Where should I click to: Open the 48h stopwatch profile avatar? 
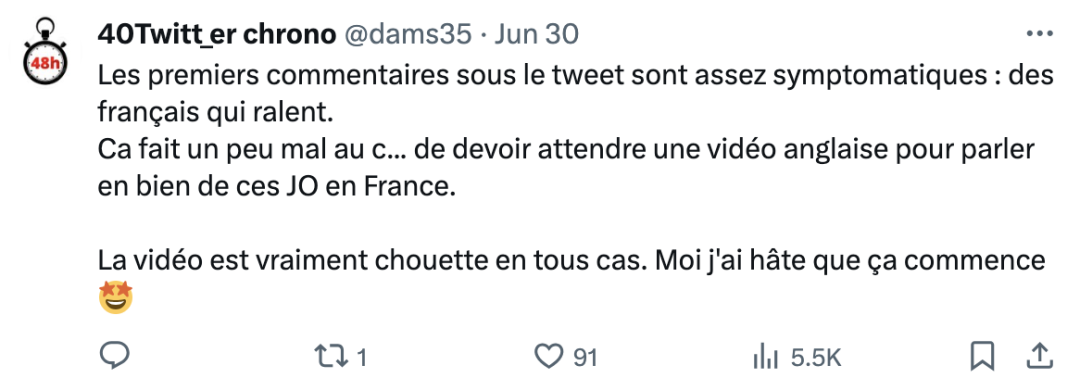click(44, 52)
